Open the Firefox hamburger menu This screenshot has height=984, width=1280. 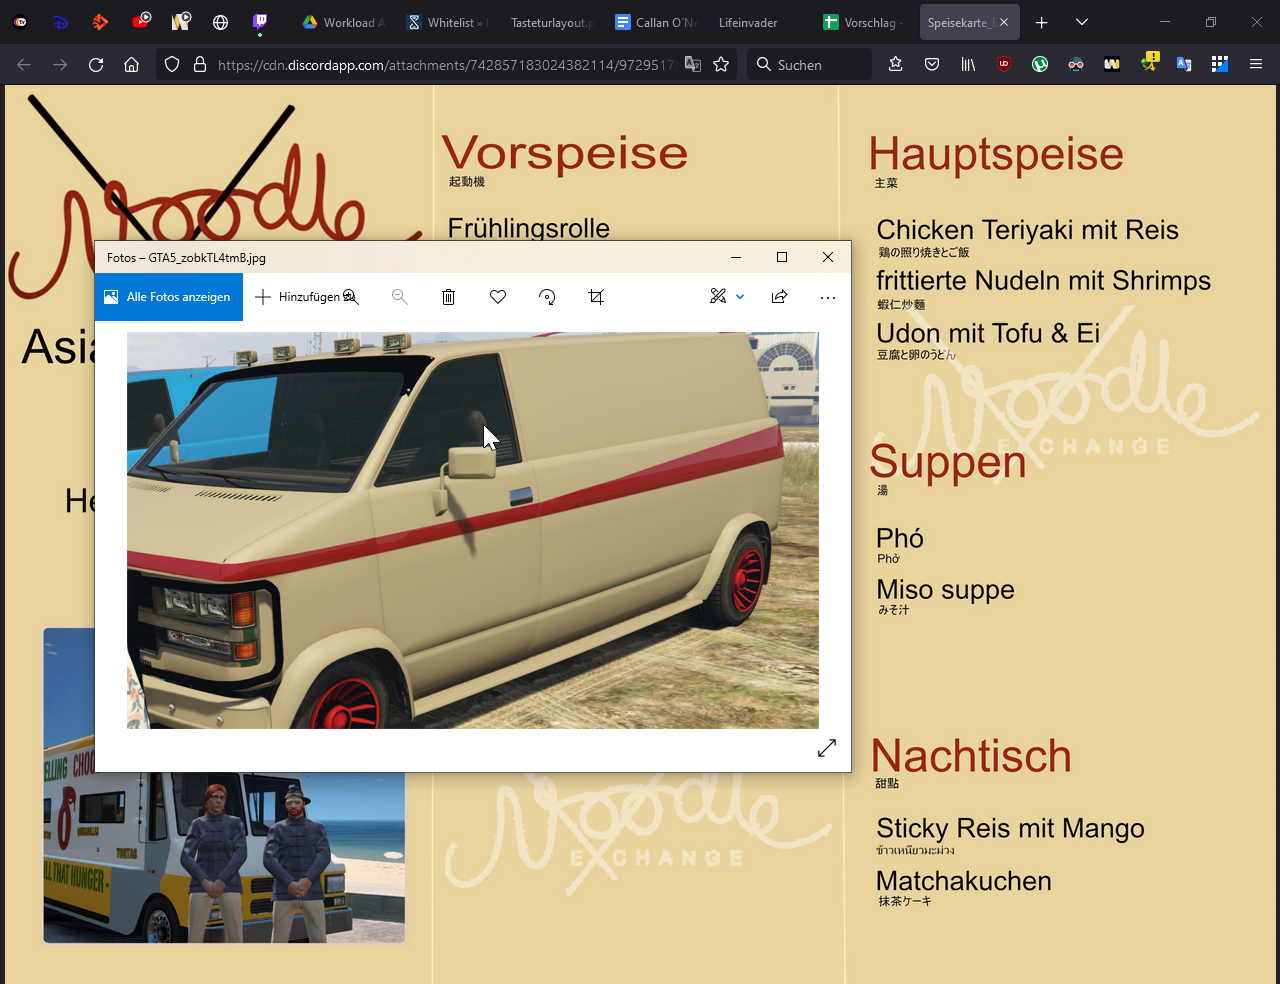click(x=1256, y=65)
